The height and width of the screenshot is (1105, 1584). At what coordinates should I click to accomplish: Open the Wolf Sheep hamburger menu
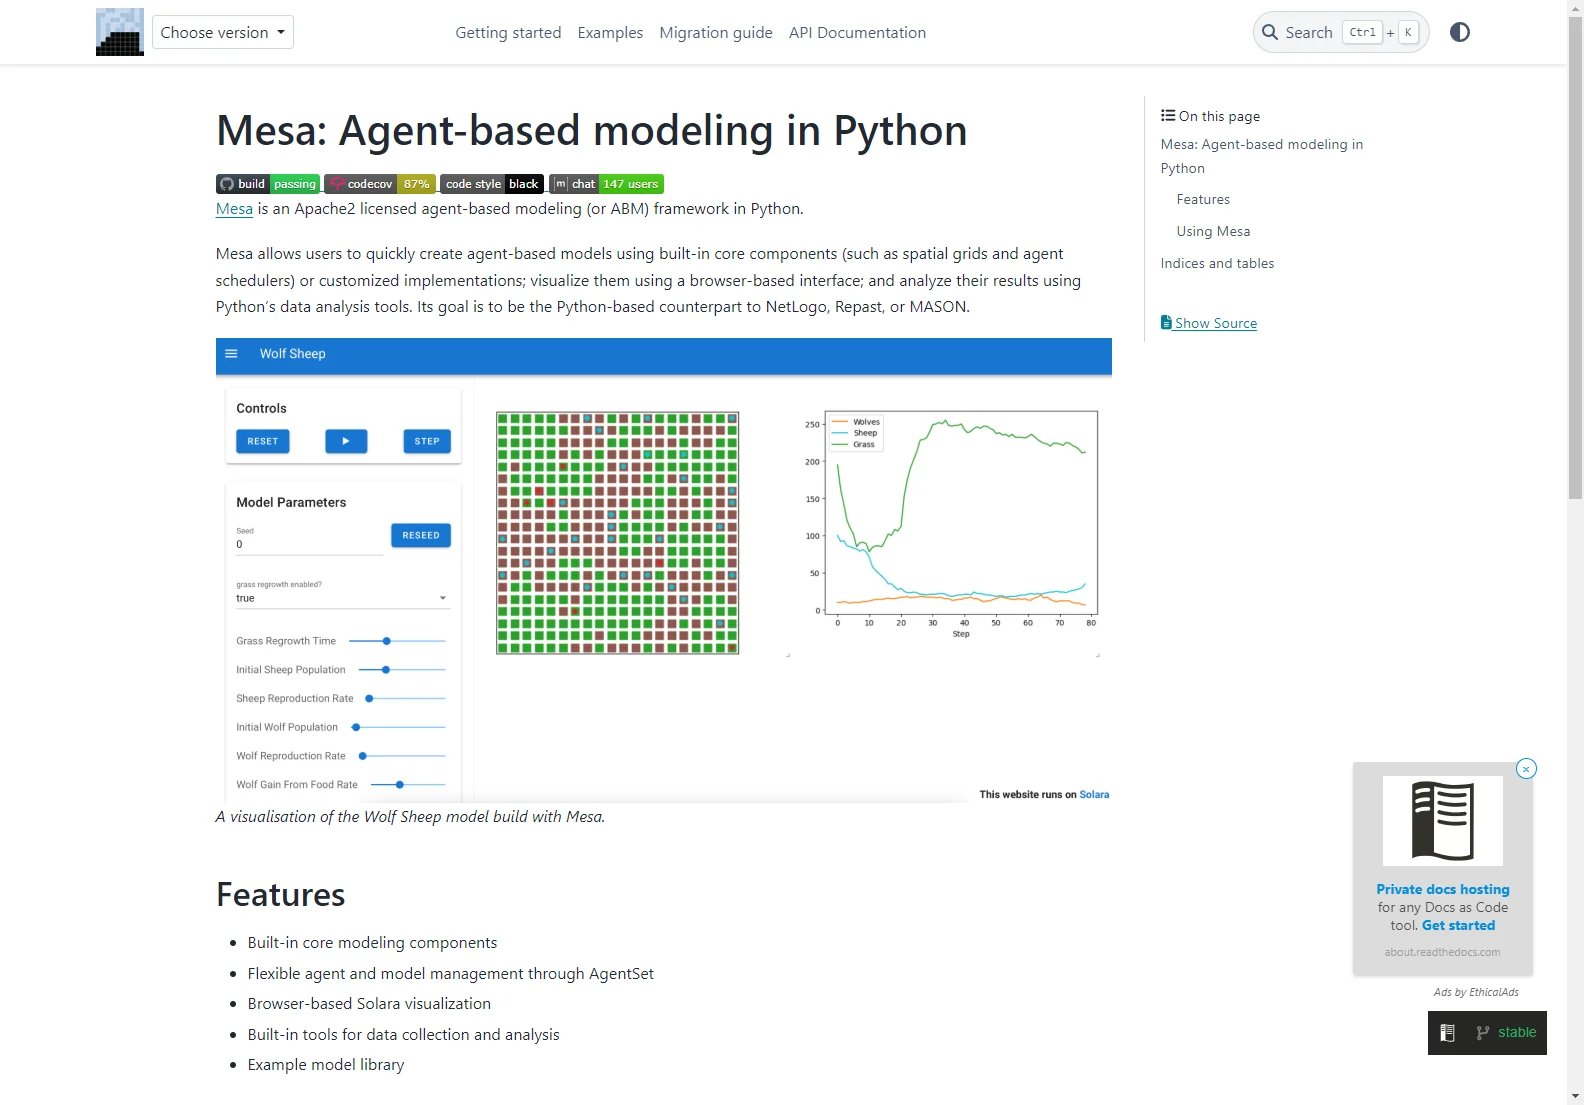231,354
